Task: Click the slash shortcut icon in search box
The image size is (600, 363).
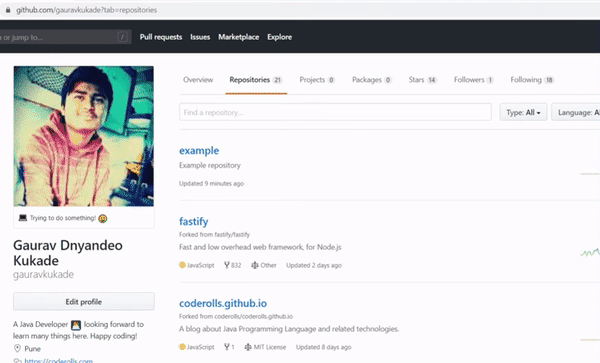Action: [122, 37]
